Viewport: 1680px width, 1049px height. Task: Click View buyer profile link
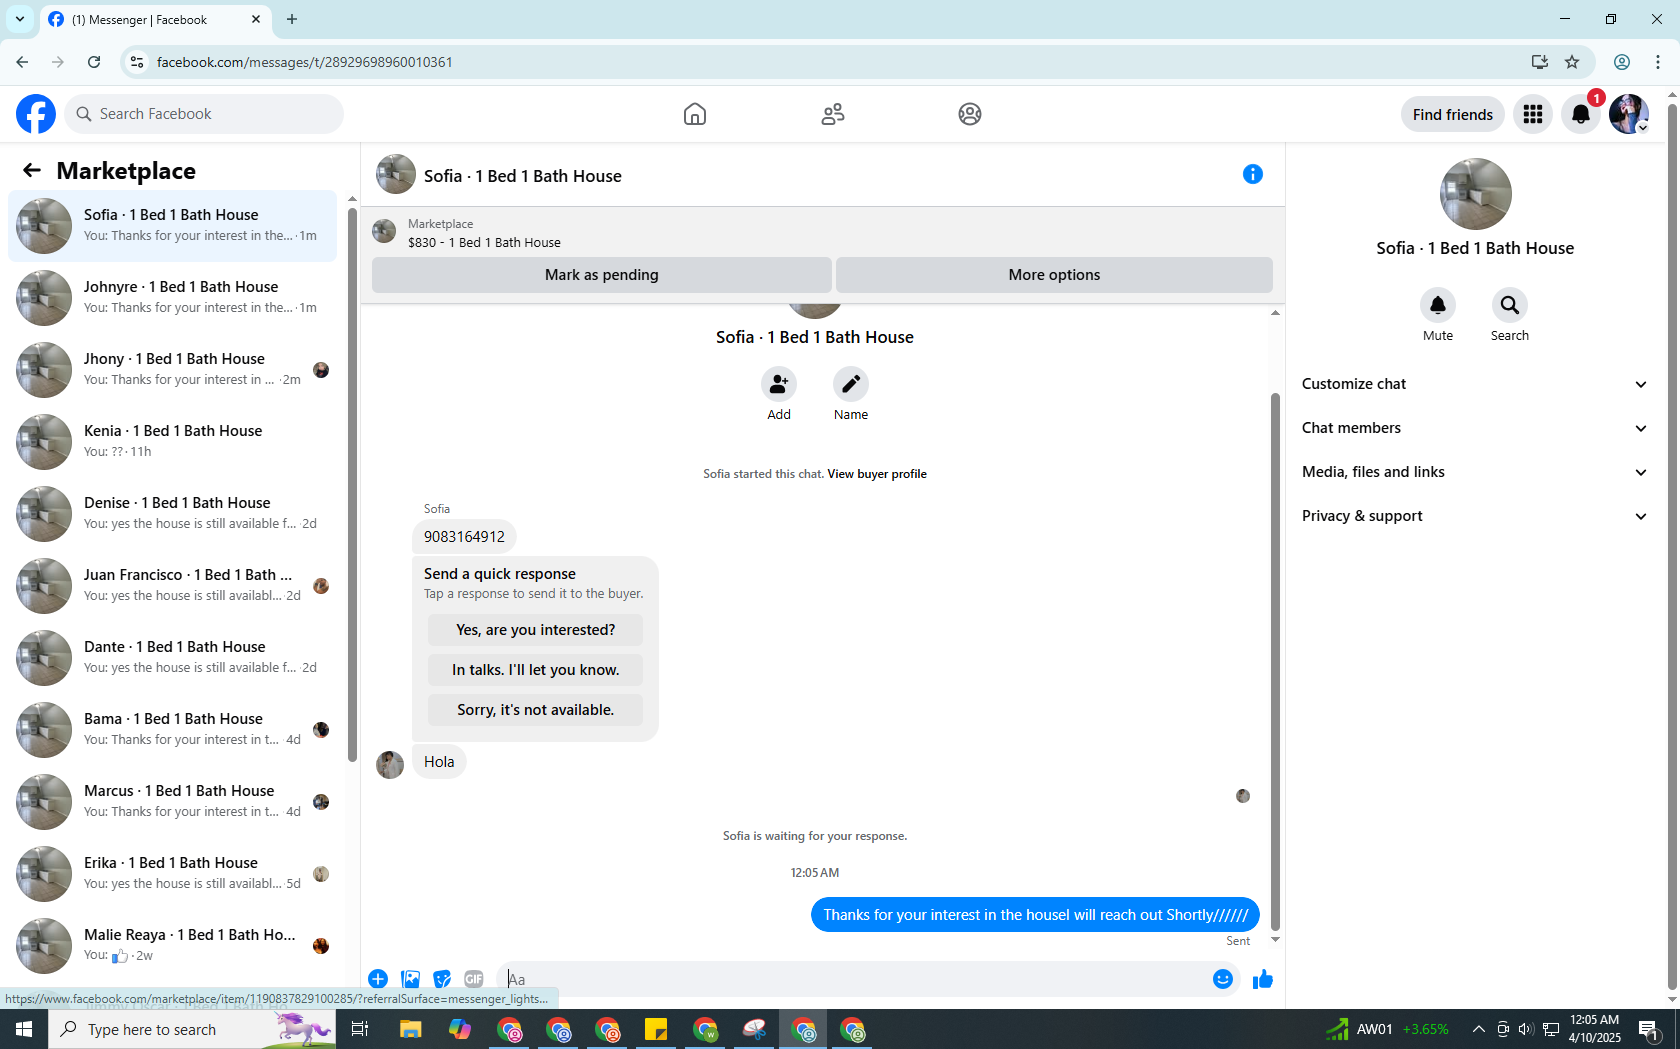(877, 474)
